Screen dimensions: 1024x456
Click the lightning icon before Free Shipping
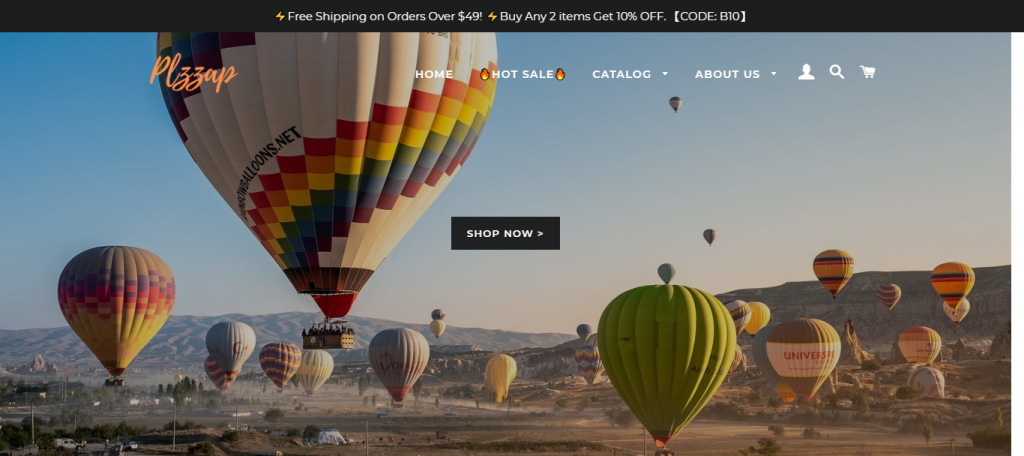coord(280,16)
